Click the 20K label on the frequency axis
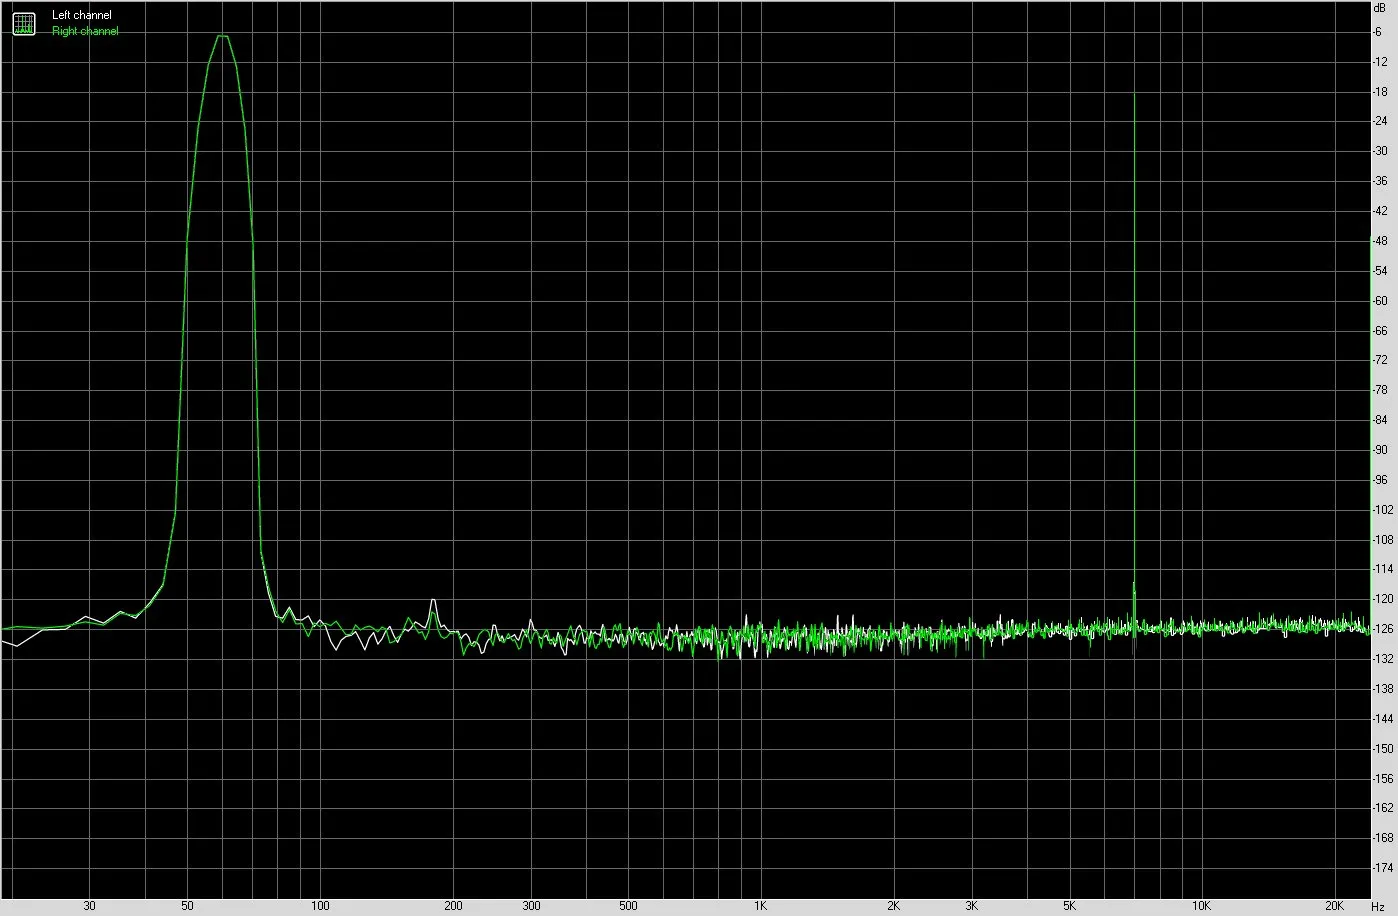 coord(1335,906)
